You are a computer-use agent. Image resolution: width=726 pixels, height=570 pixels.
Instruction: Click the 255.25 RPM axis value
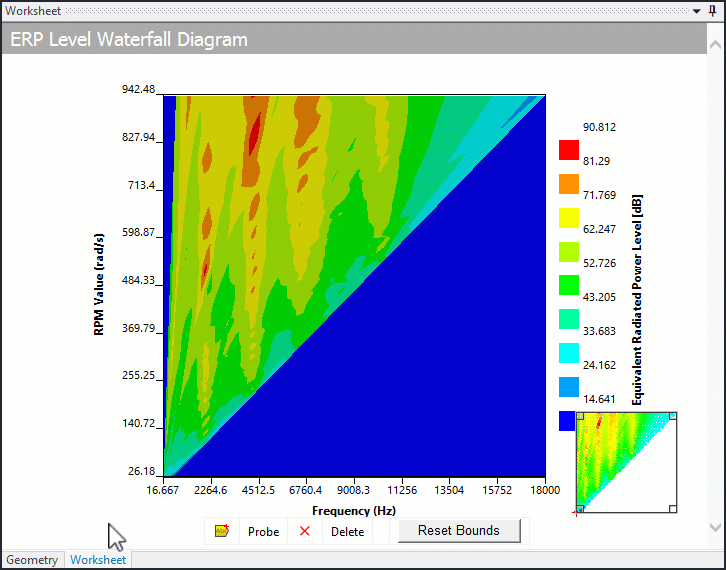click(138, 375)
